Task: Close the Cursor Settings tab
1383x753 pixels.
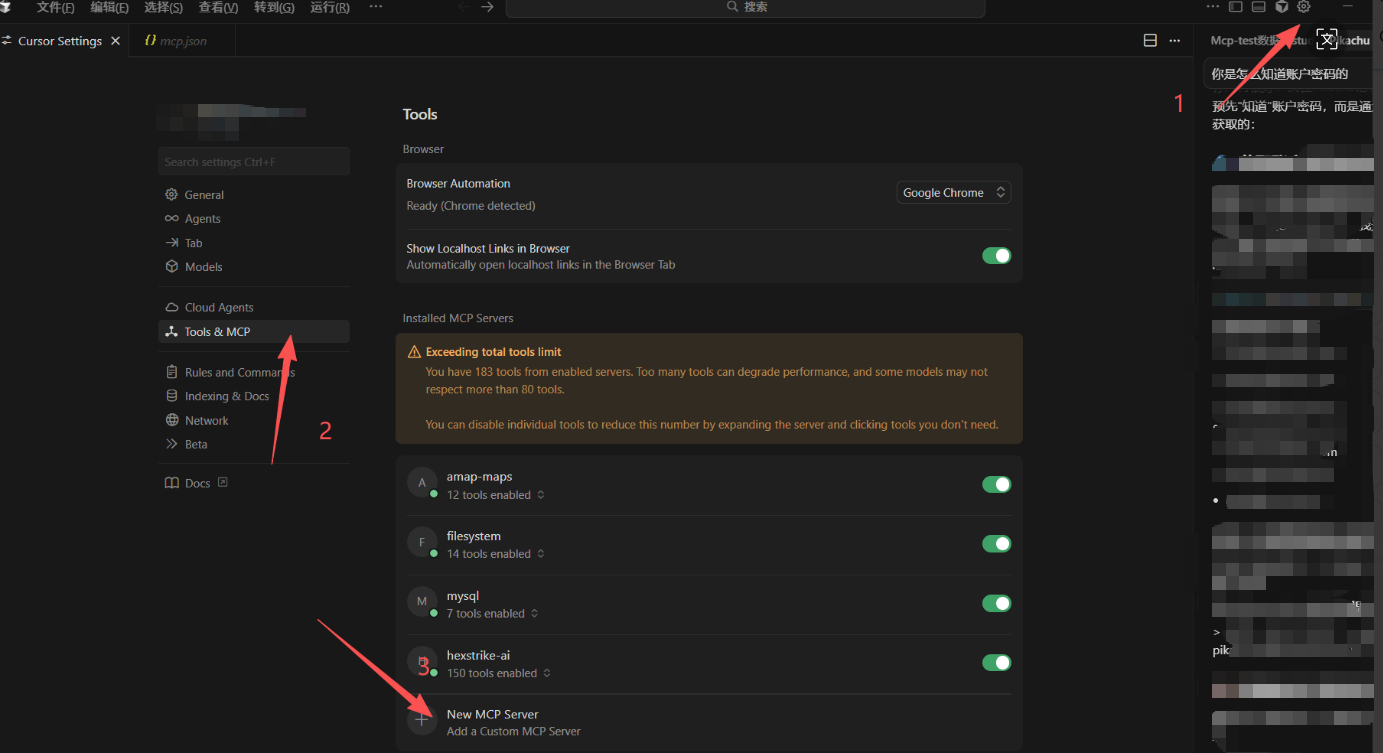Action: click(x=115, y=41)
